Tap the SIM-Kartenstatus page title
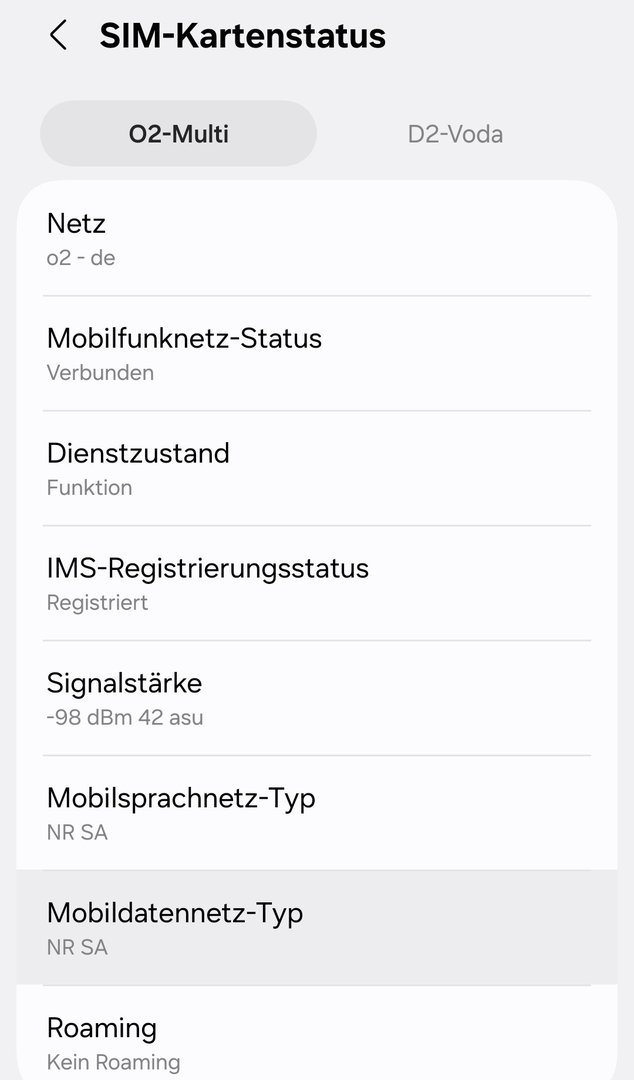This screenshot has width=634, height=1080. tap(242, 36)
